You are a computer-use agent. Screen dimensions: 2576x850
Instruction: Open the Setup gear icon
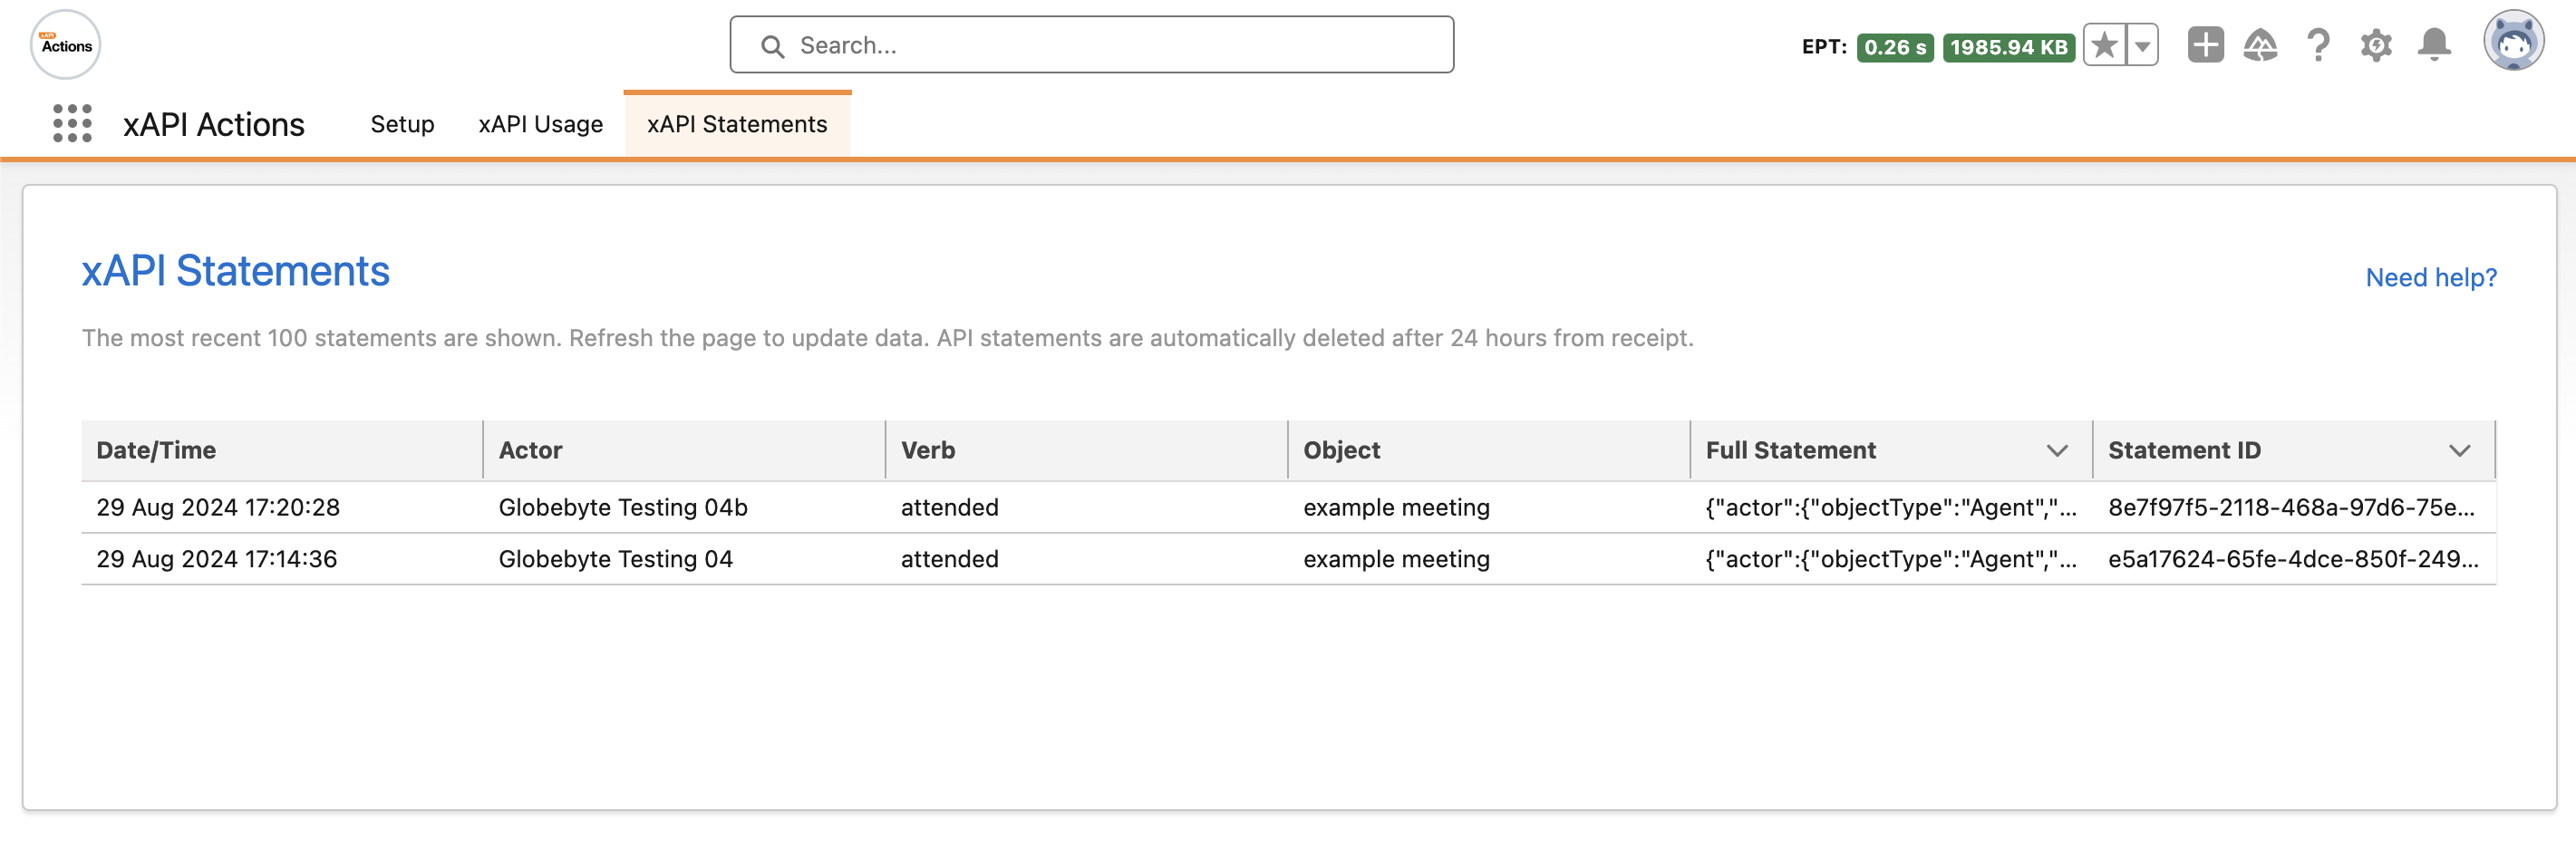click(2376, 46)
